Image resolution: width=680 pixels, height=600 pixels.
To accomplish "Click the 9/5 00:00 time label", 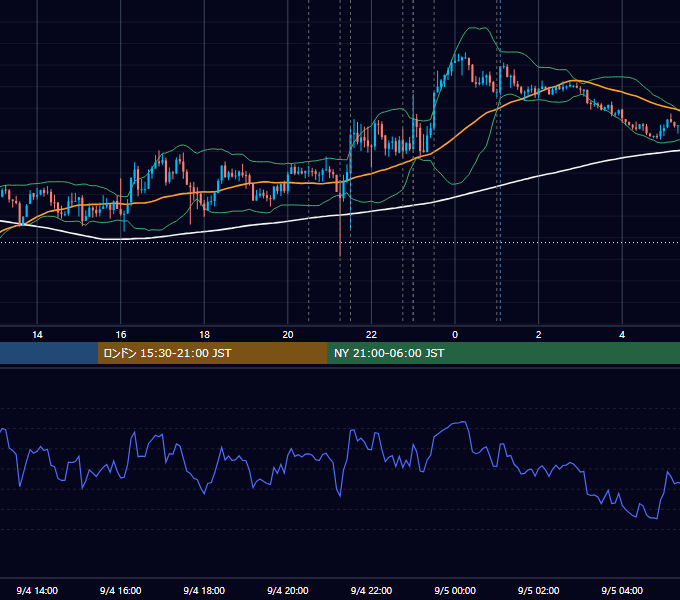I will click(x=455, y=590).
